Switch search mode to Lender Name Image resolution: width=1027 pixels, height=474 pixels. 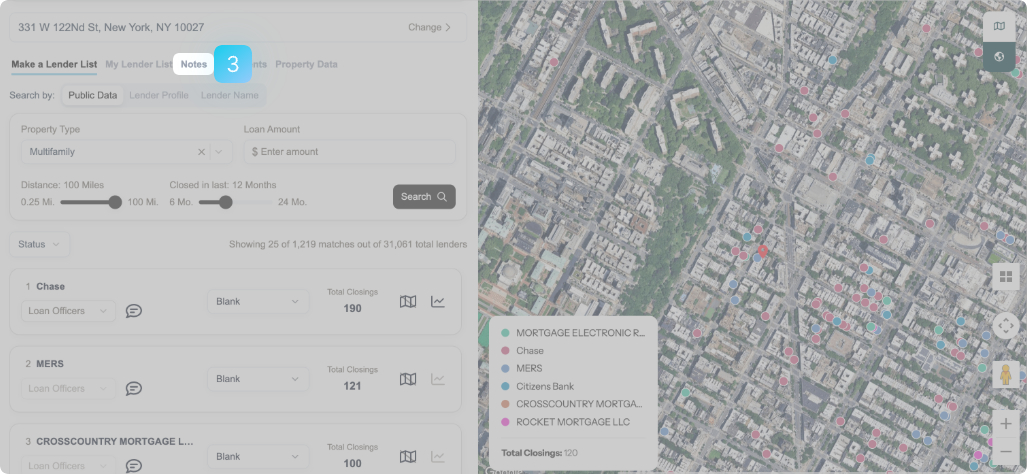point(230,96)
